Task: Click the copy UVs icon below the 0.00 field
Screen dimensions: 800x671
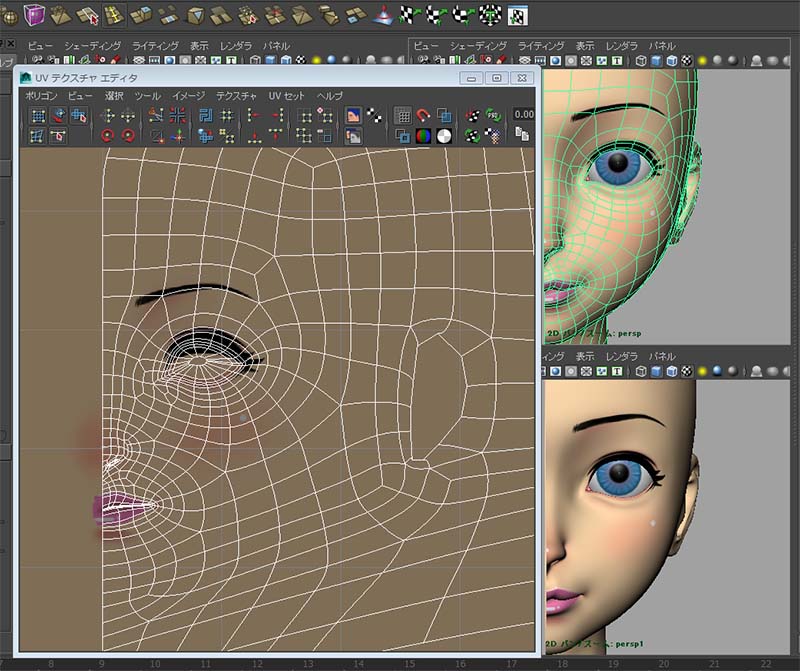Action: click(x=521, y=135)
